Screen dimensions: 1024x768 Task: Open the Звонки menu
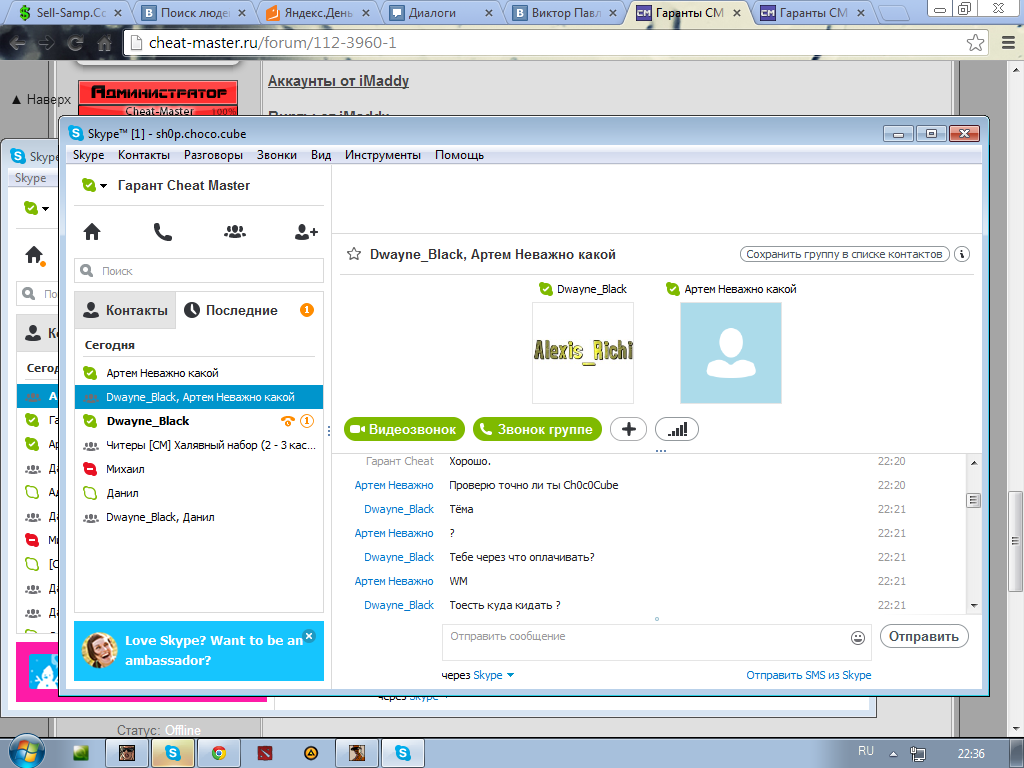click(x=276, y=155)
